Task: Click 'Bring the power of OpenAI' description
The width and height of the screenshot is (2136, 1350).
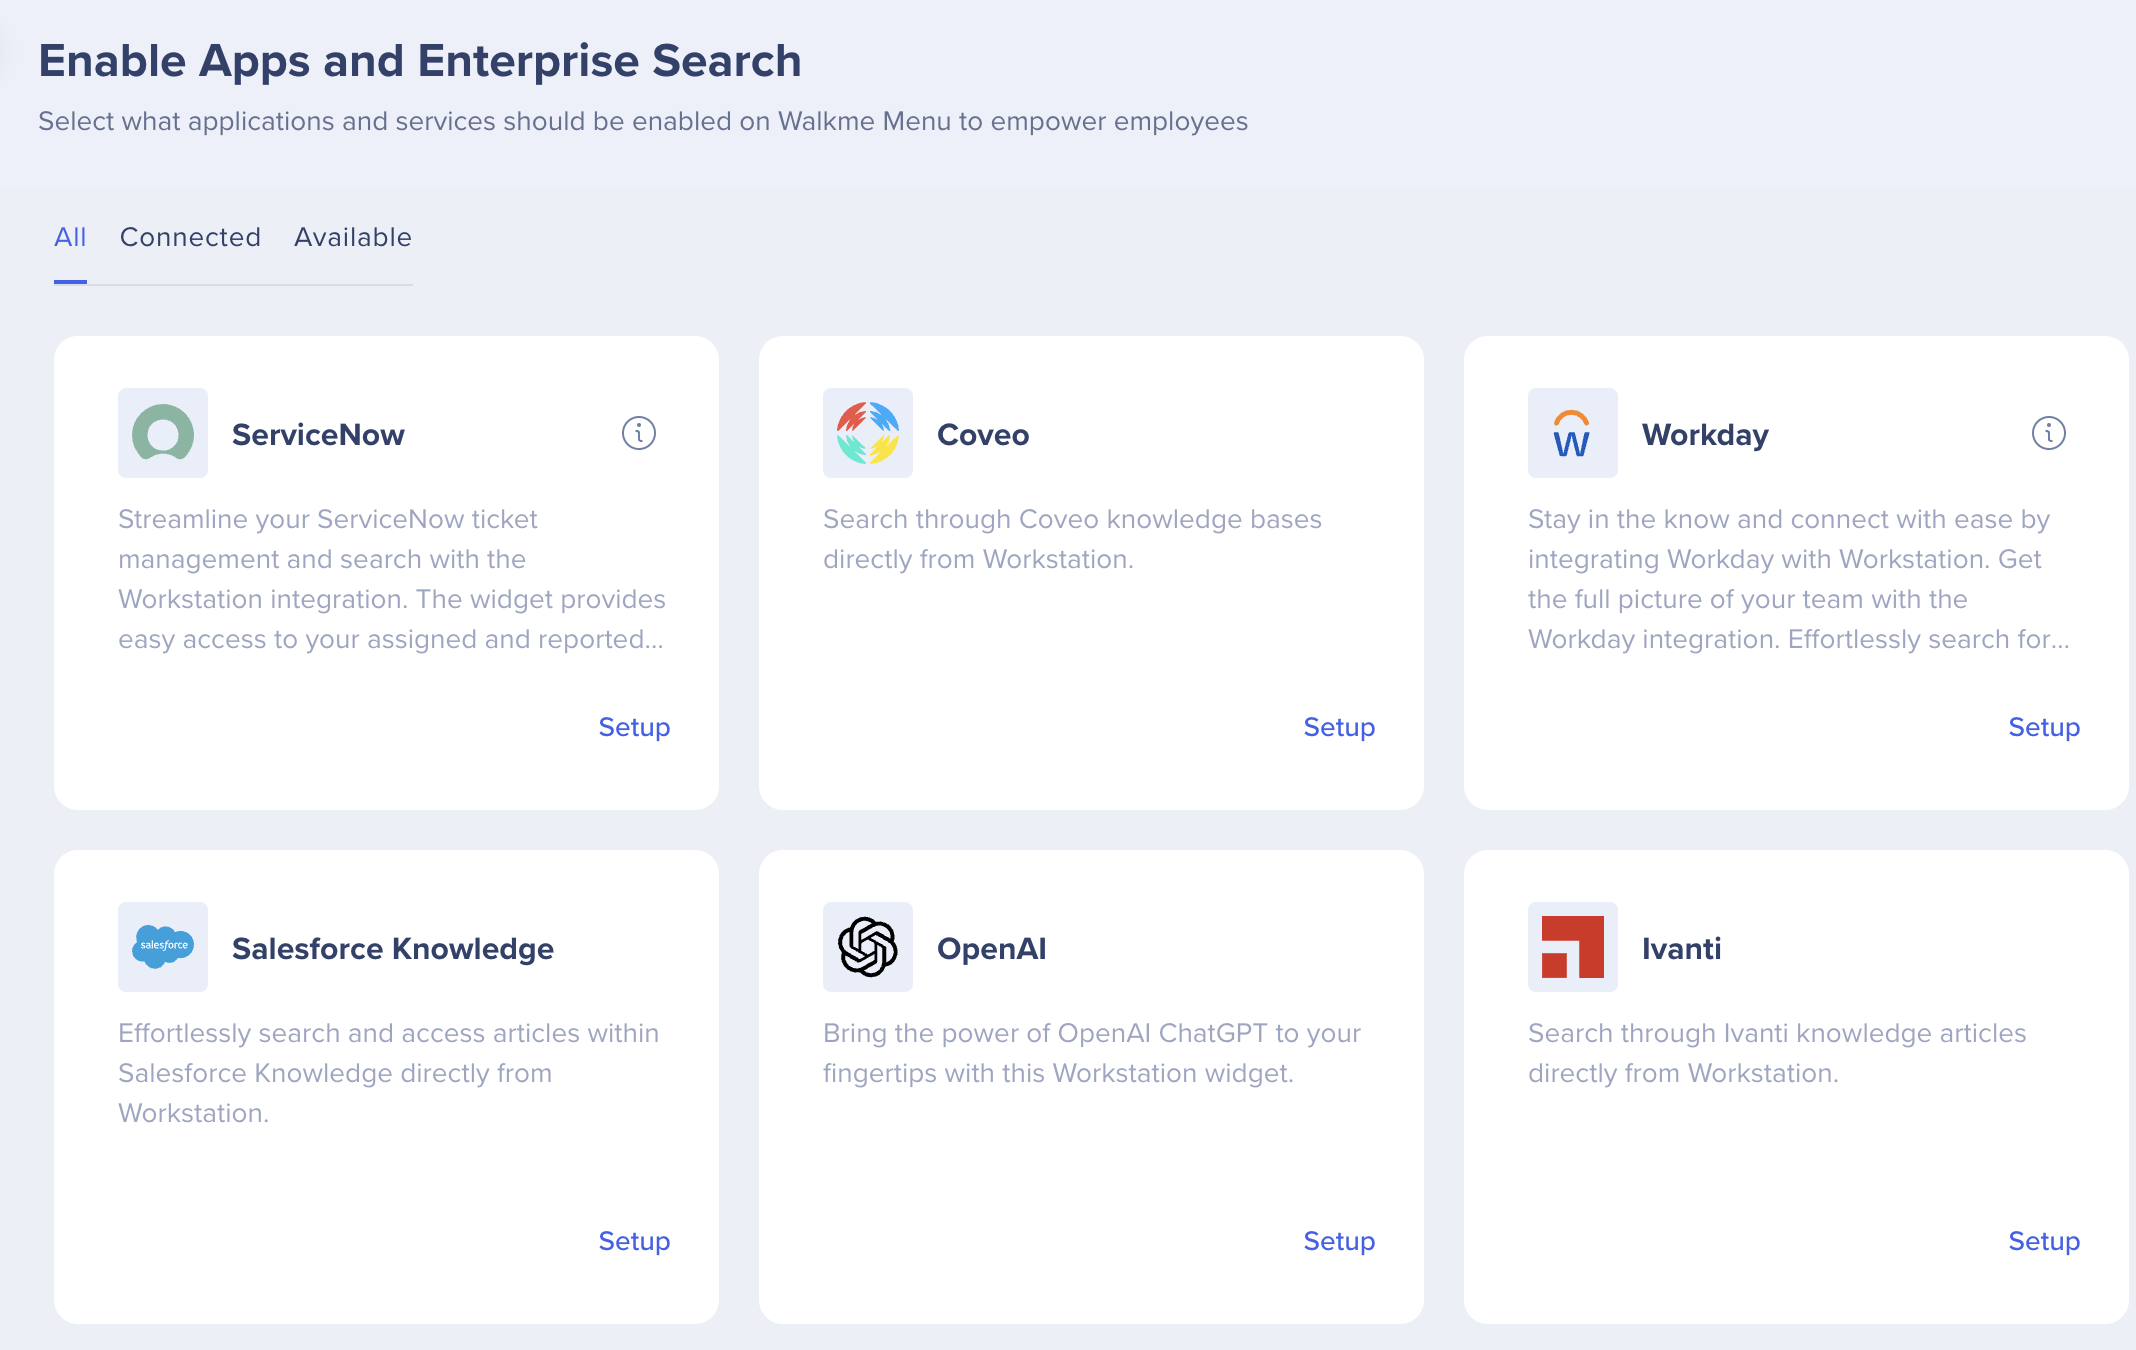Action: click(1092, 1053)
